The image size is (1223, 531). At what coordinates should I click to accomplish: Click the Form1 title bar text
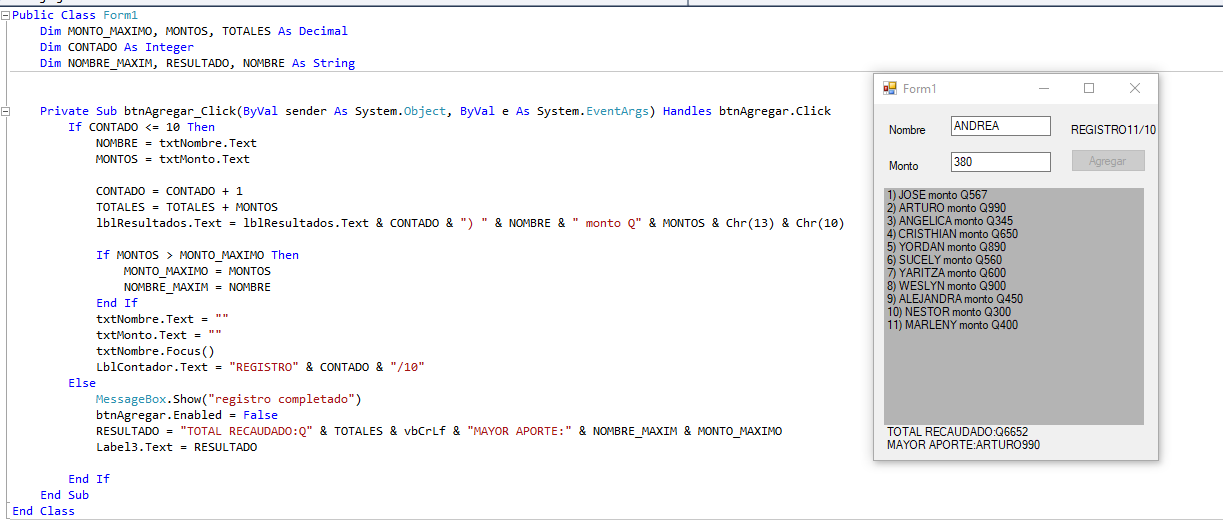point(920,89)
